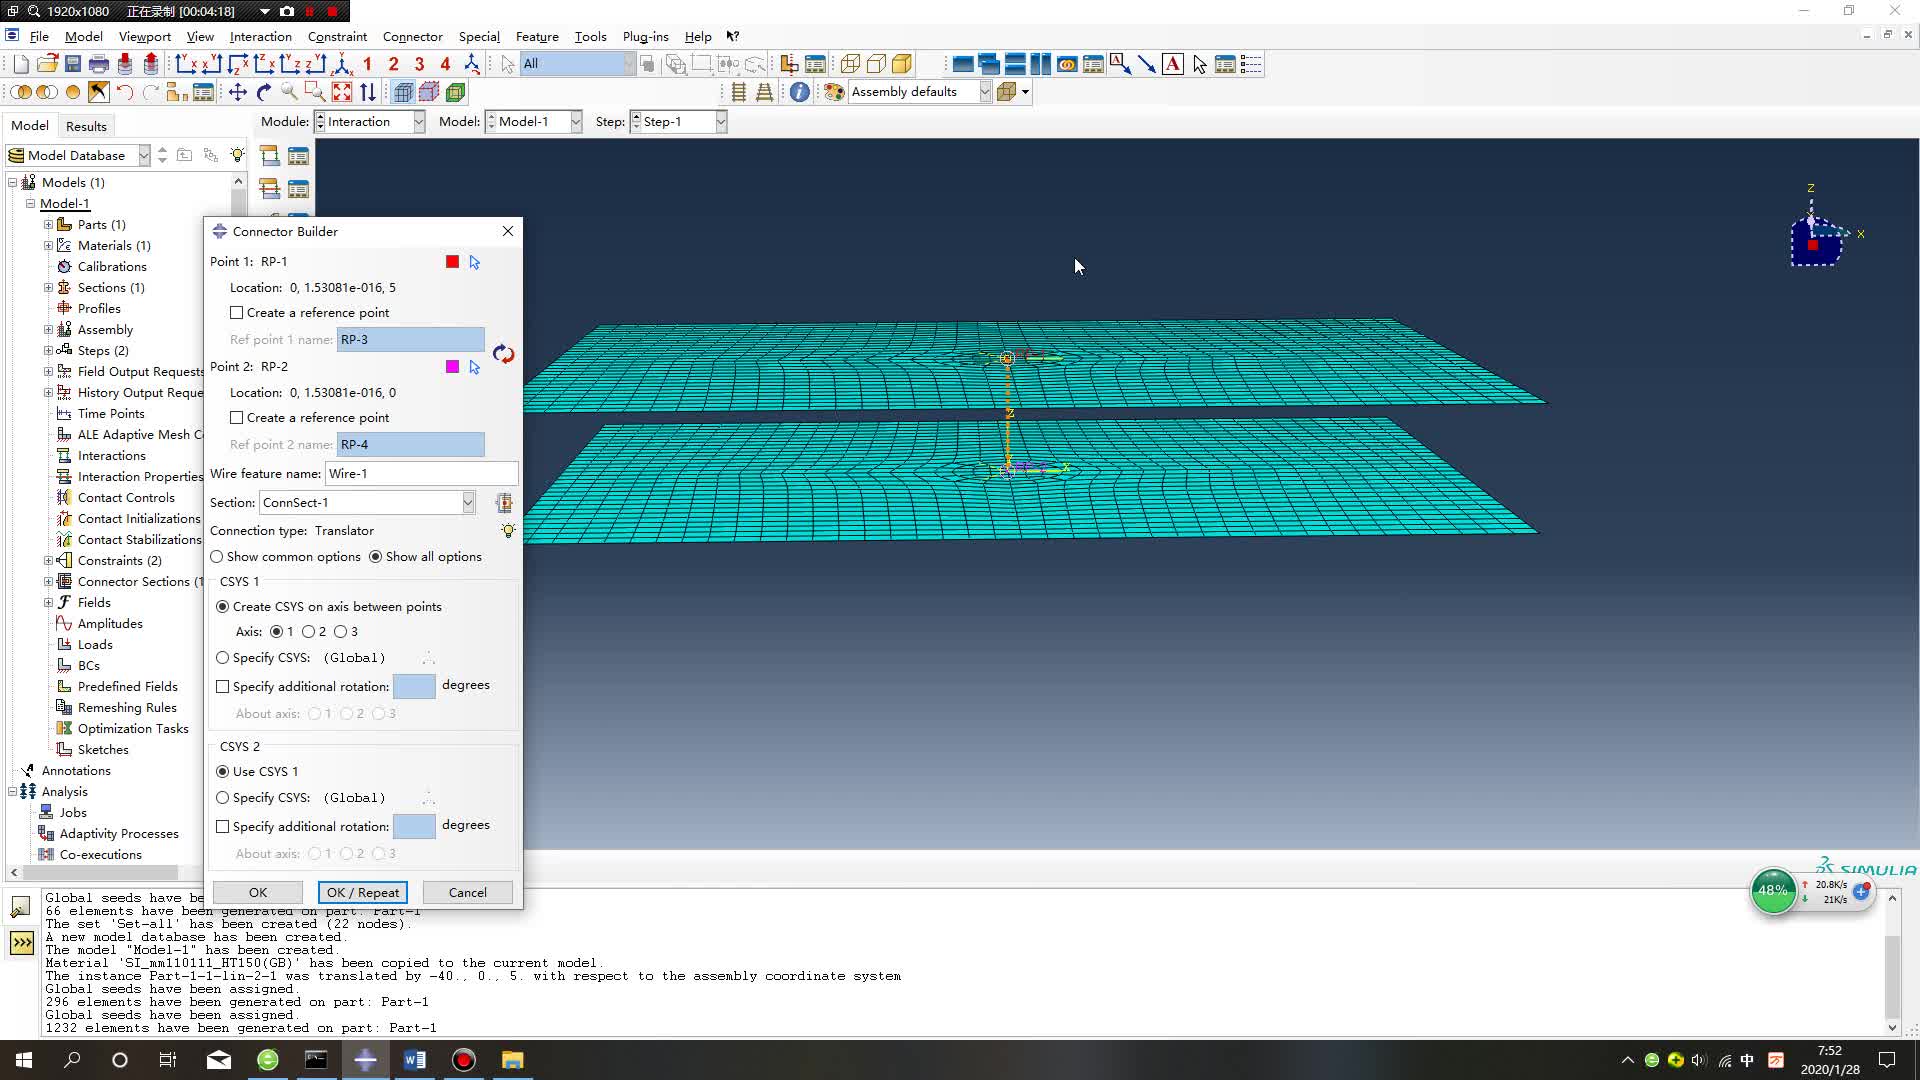
Task: Check Create a reference point for Point 2
Action: point(237,418)
